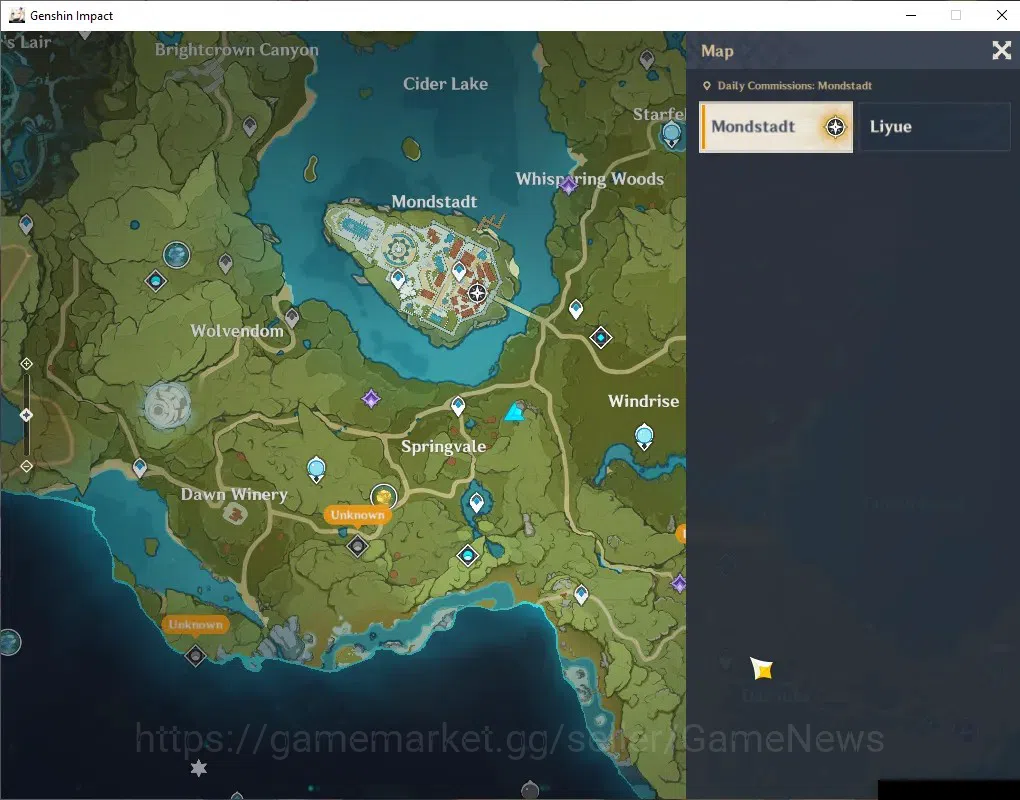This screenshot has width=1020, height=800.
Task: Open the domain diamond north of Wolvendom label
Action: click(x=155, y=281)
